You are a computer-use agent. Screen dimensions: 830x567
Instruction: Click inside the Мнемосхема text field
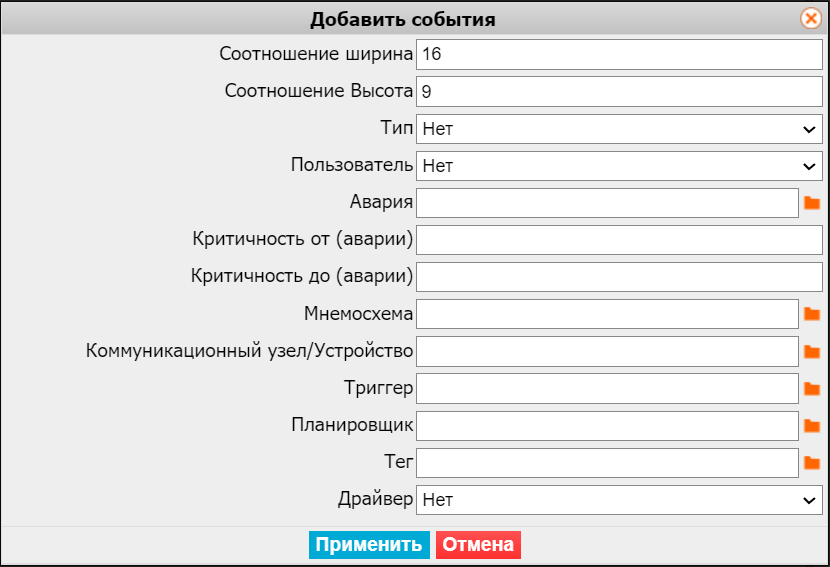607,314
